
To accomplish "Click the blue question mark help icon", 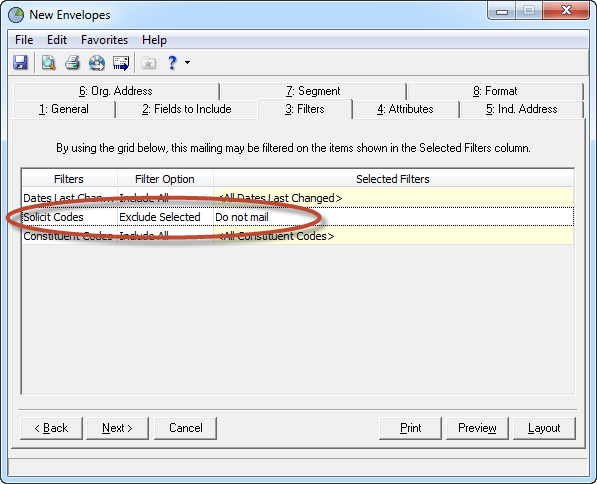I will pyautogui.click(x=172, y=62).
